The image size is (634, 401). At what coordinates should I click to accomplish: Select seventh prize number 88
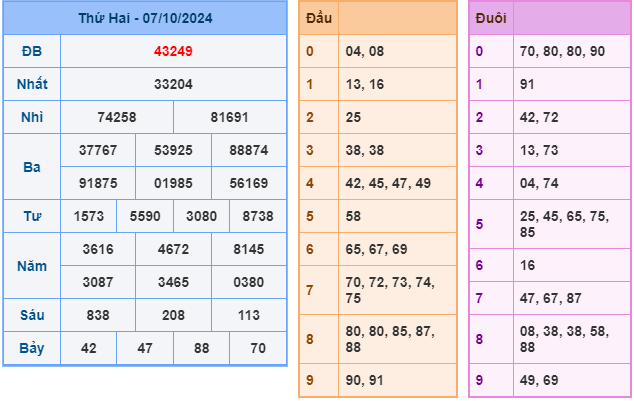(x=201, y=348)
